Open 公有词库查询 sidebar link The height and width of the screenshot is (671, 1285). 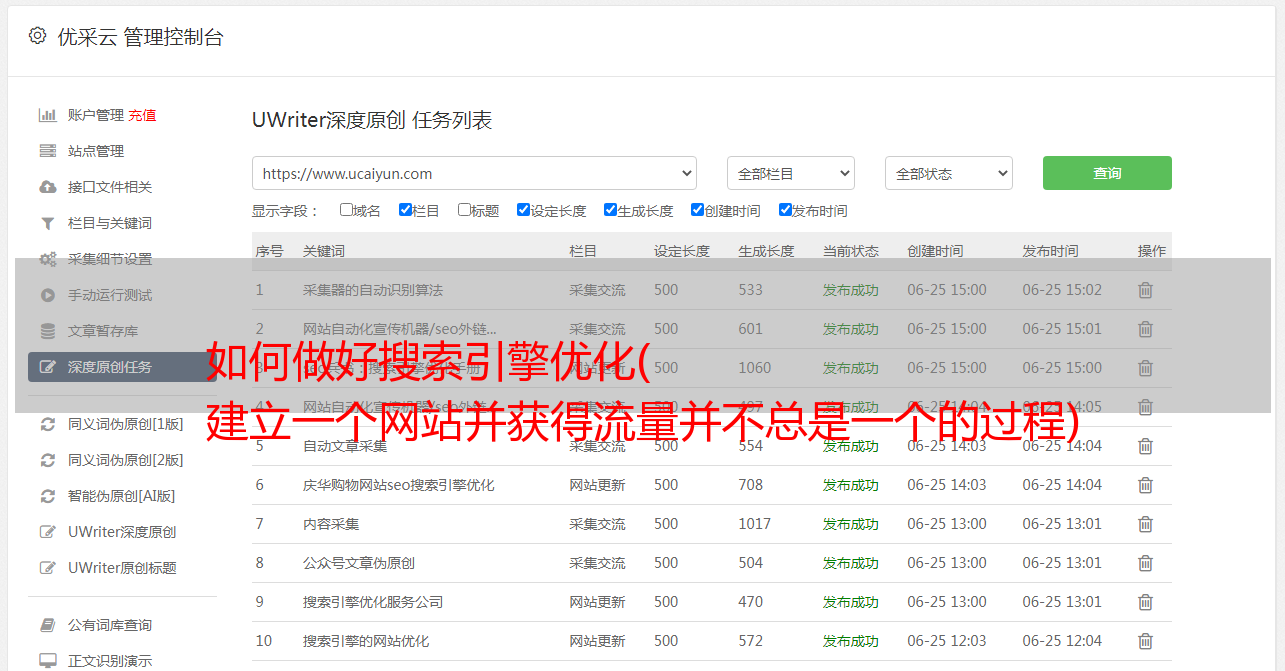click(110, 625)
